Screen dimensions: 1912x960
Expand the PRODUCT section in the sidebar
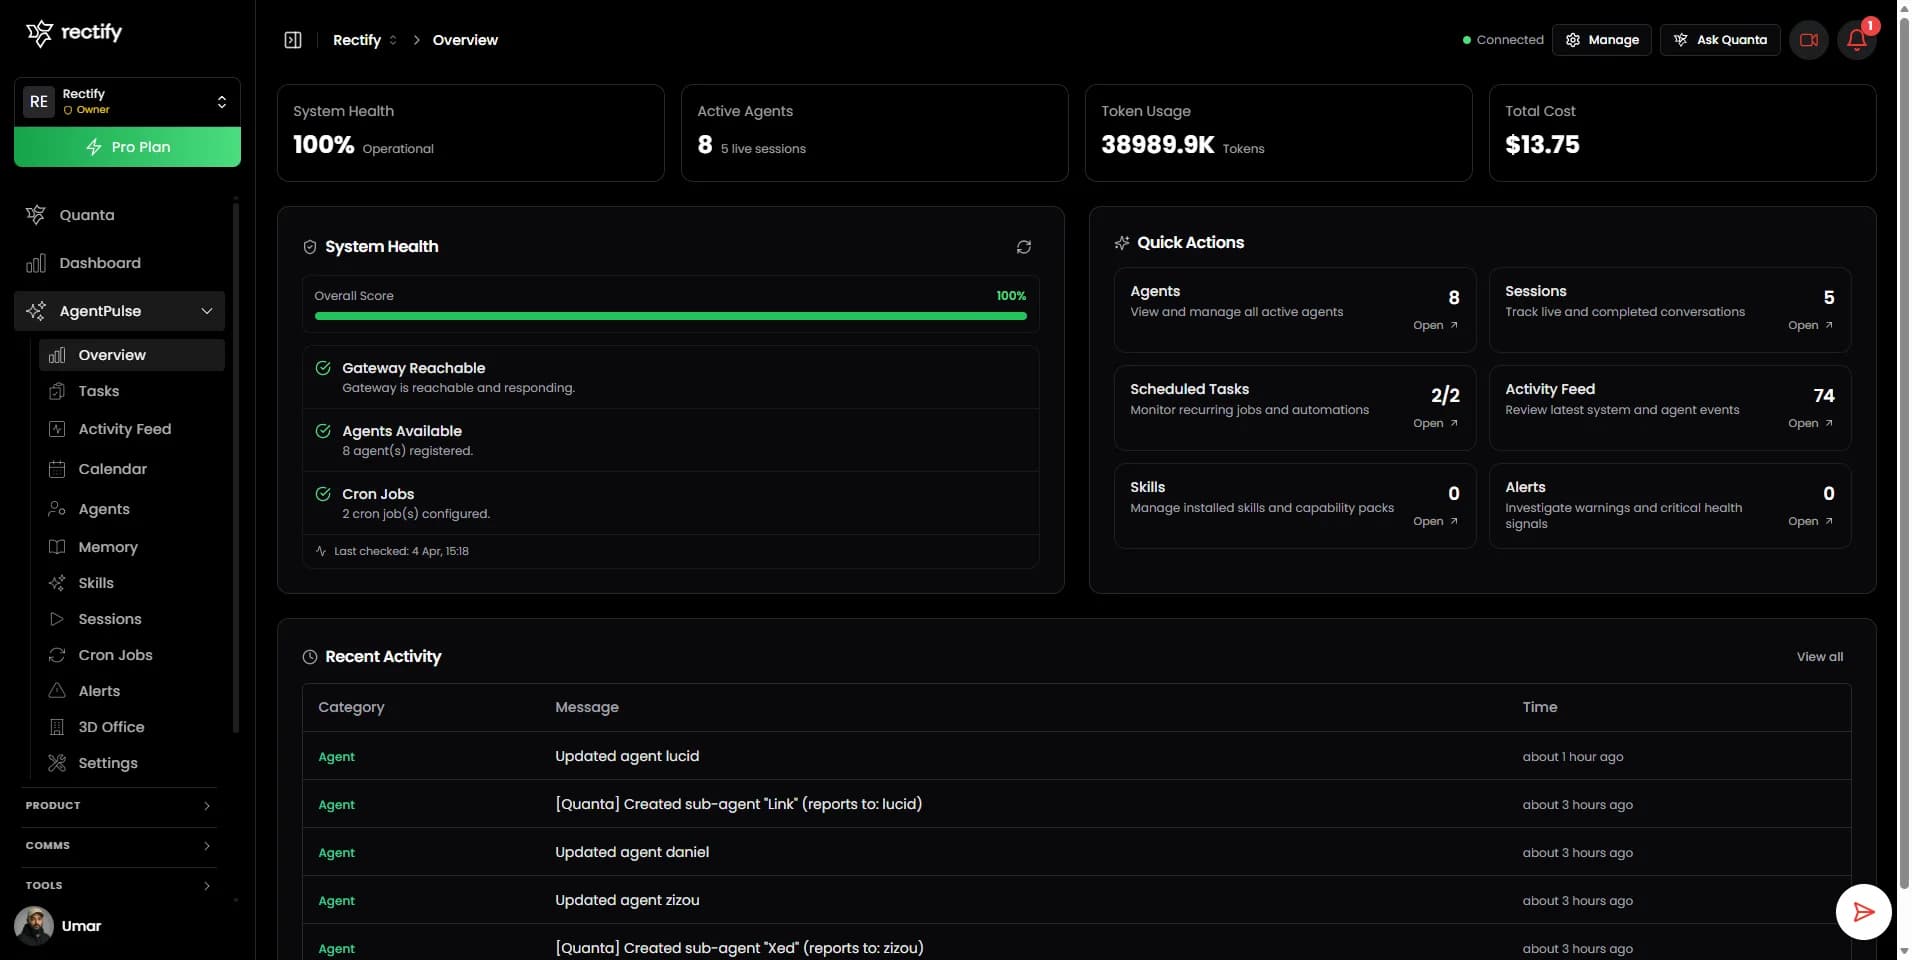117,805
